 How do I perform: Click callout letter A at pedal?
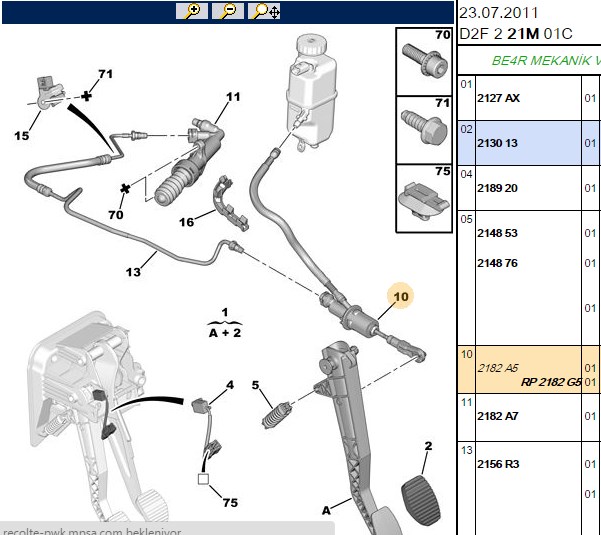click(326, 510)
